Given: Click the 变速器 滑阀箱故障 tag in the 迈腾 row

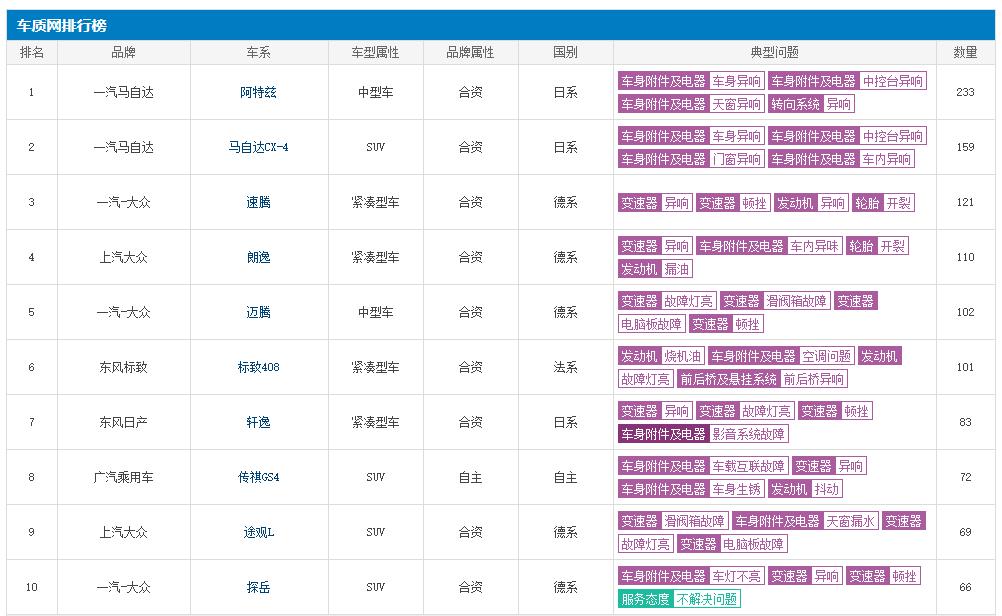Looking at the screenshot, I should pyautogui.click(x=775, y=301).
